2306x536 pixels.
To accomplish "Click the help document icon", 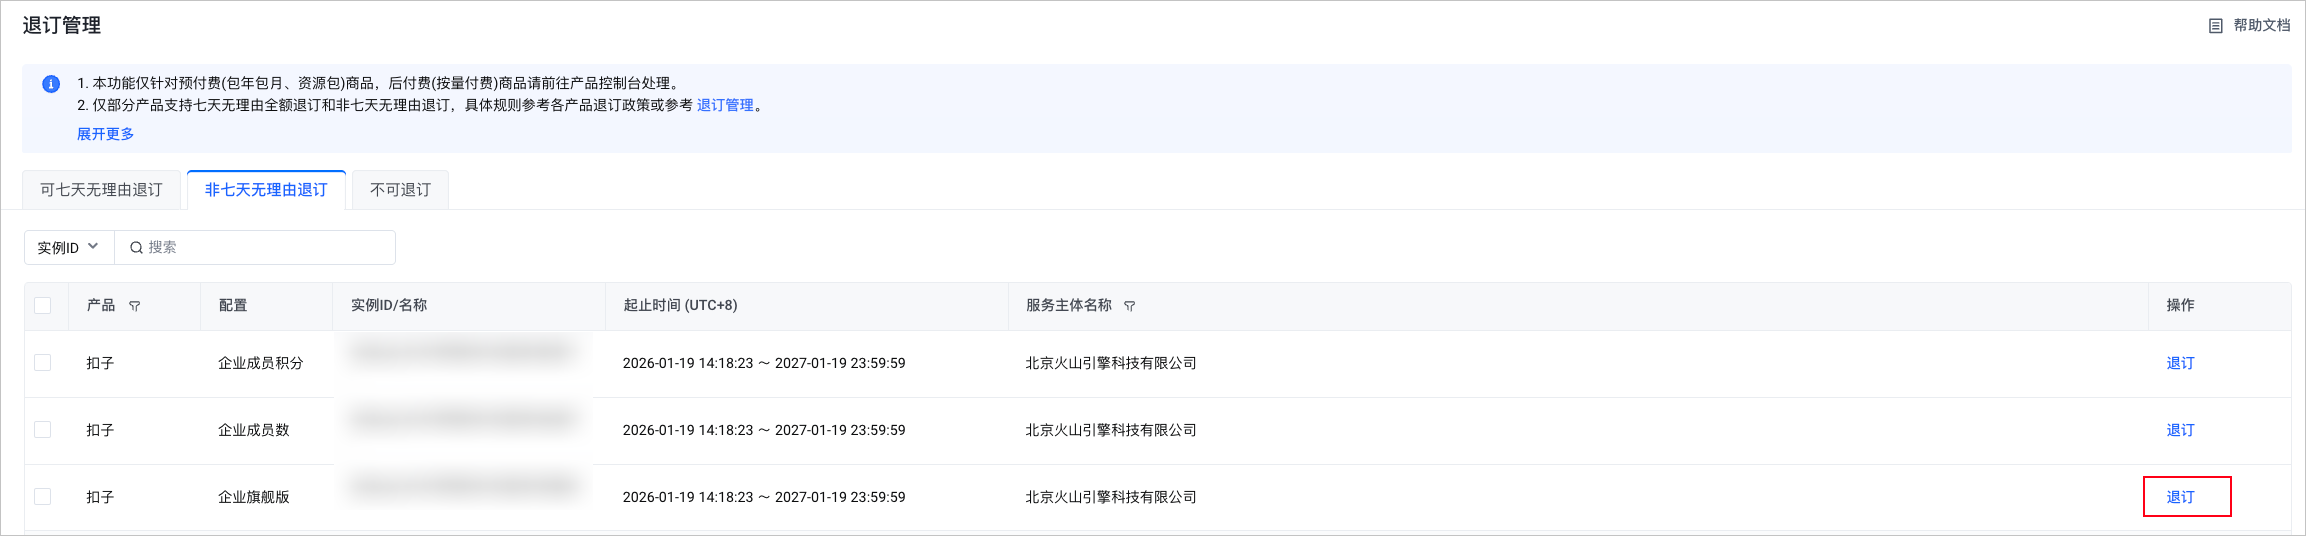I will pyautogui.click(x=2215, y=26).
